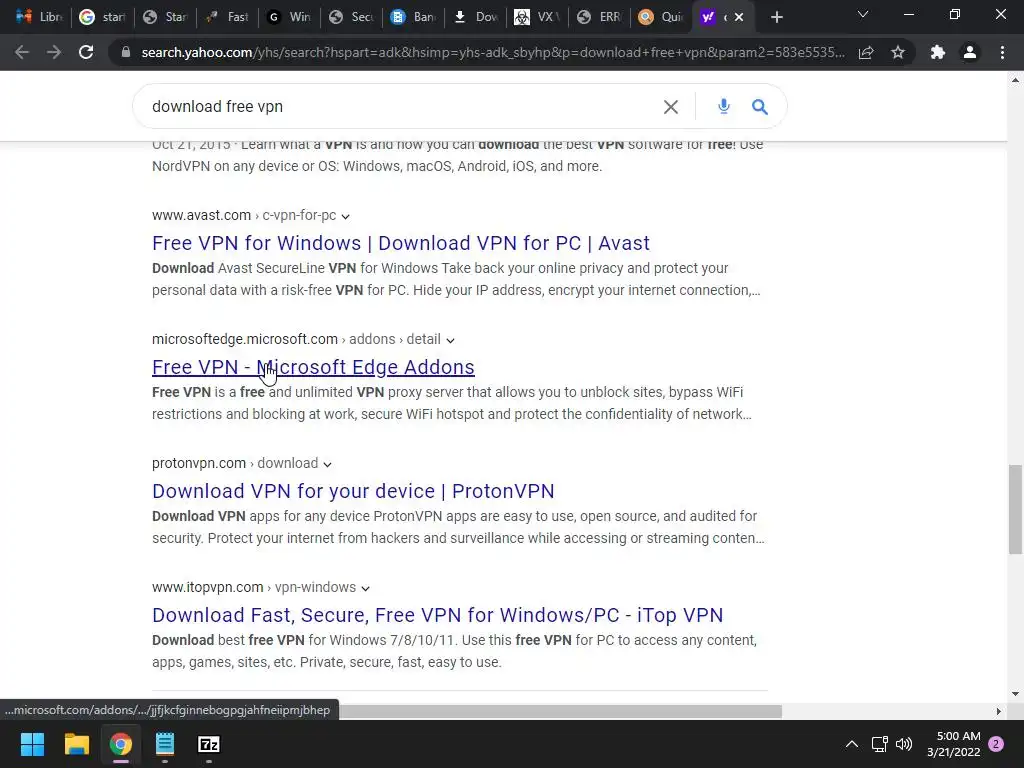
Task: Click scroll down arrow of vertical scrollbar
Action: (x=1015, y=694)
